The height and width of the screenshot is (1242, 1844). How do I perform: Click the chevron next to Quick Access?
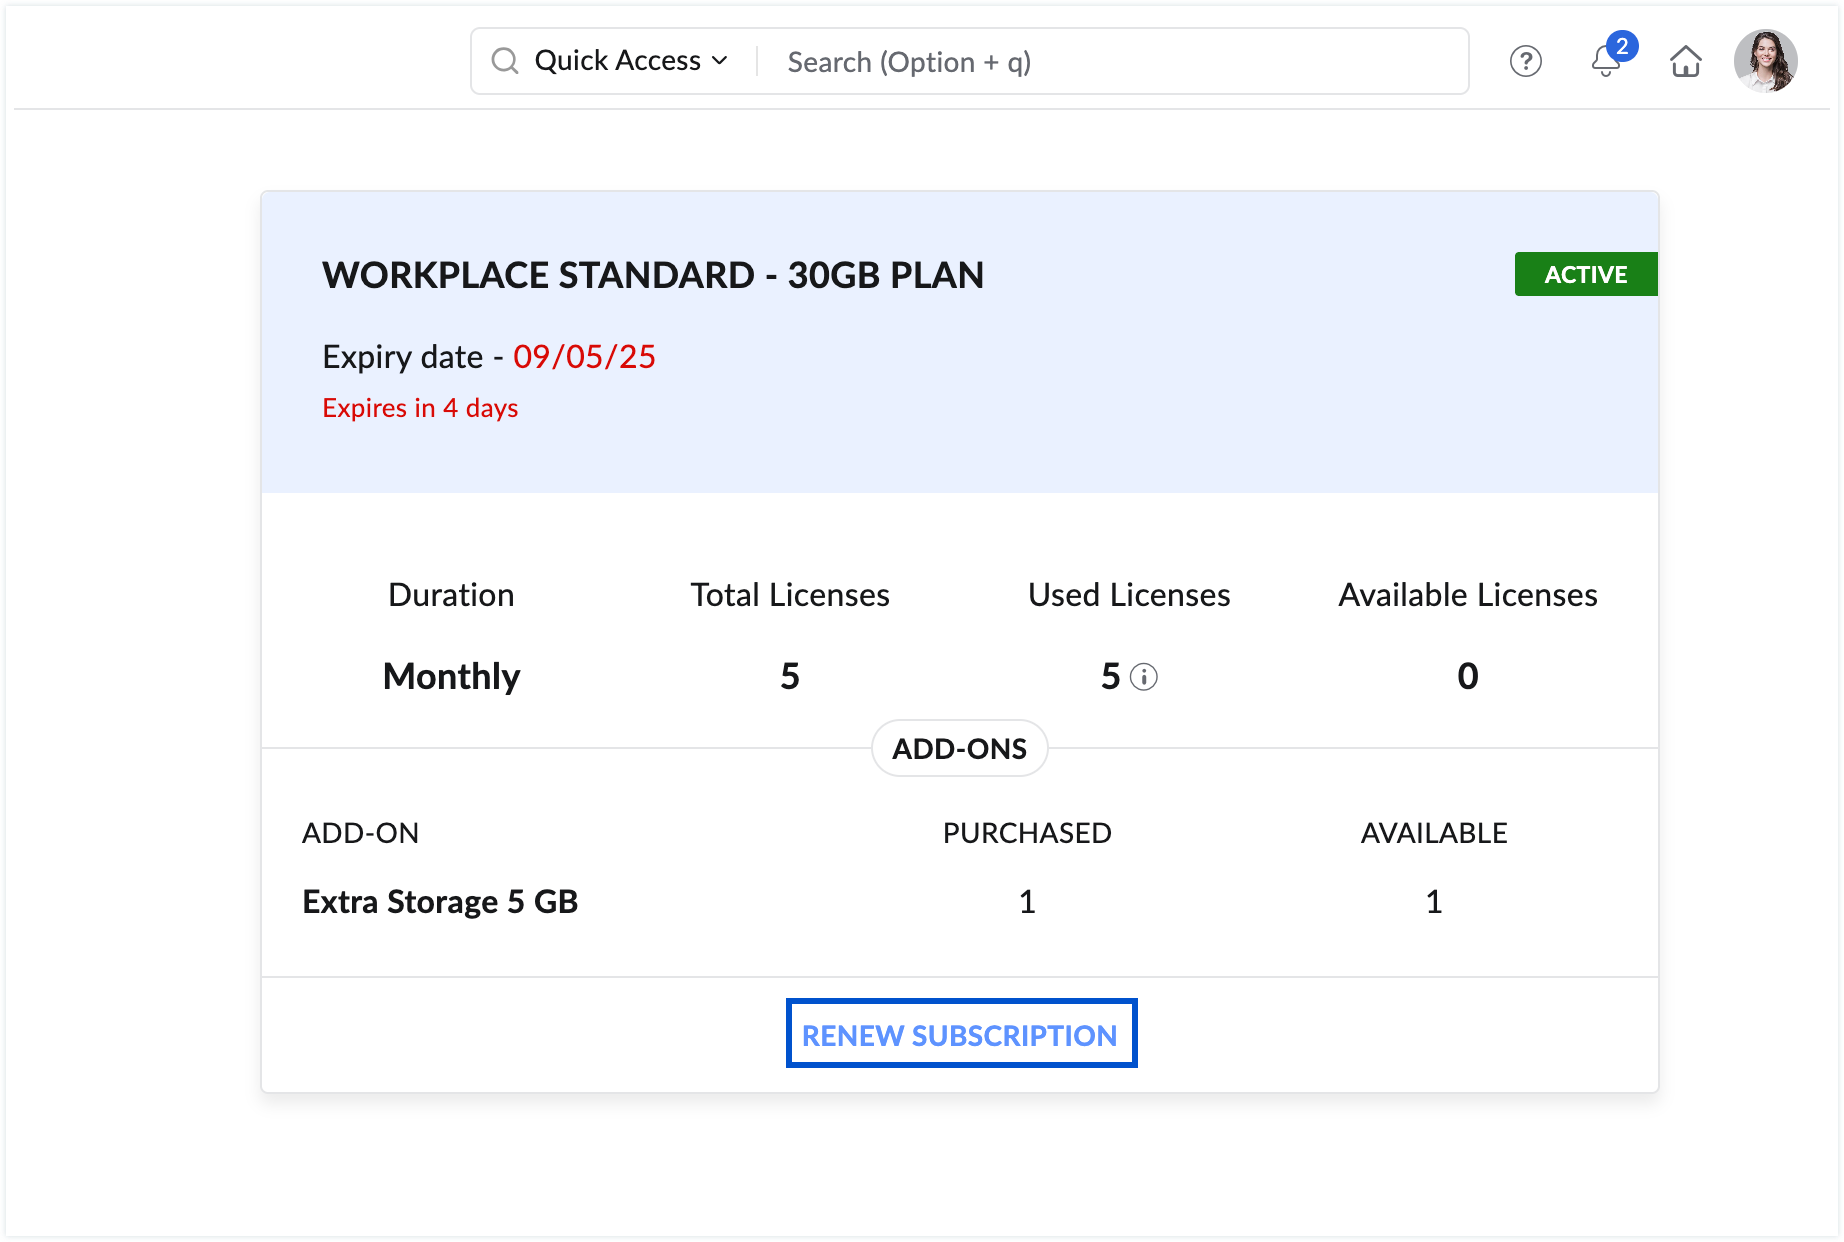(x=720, y=61)
